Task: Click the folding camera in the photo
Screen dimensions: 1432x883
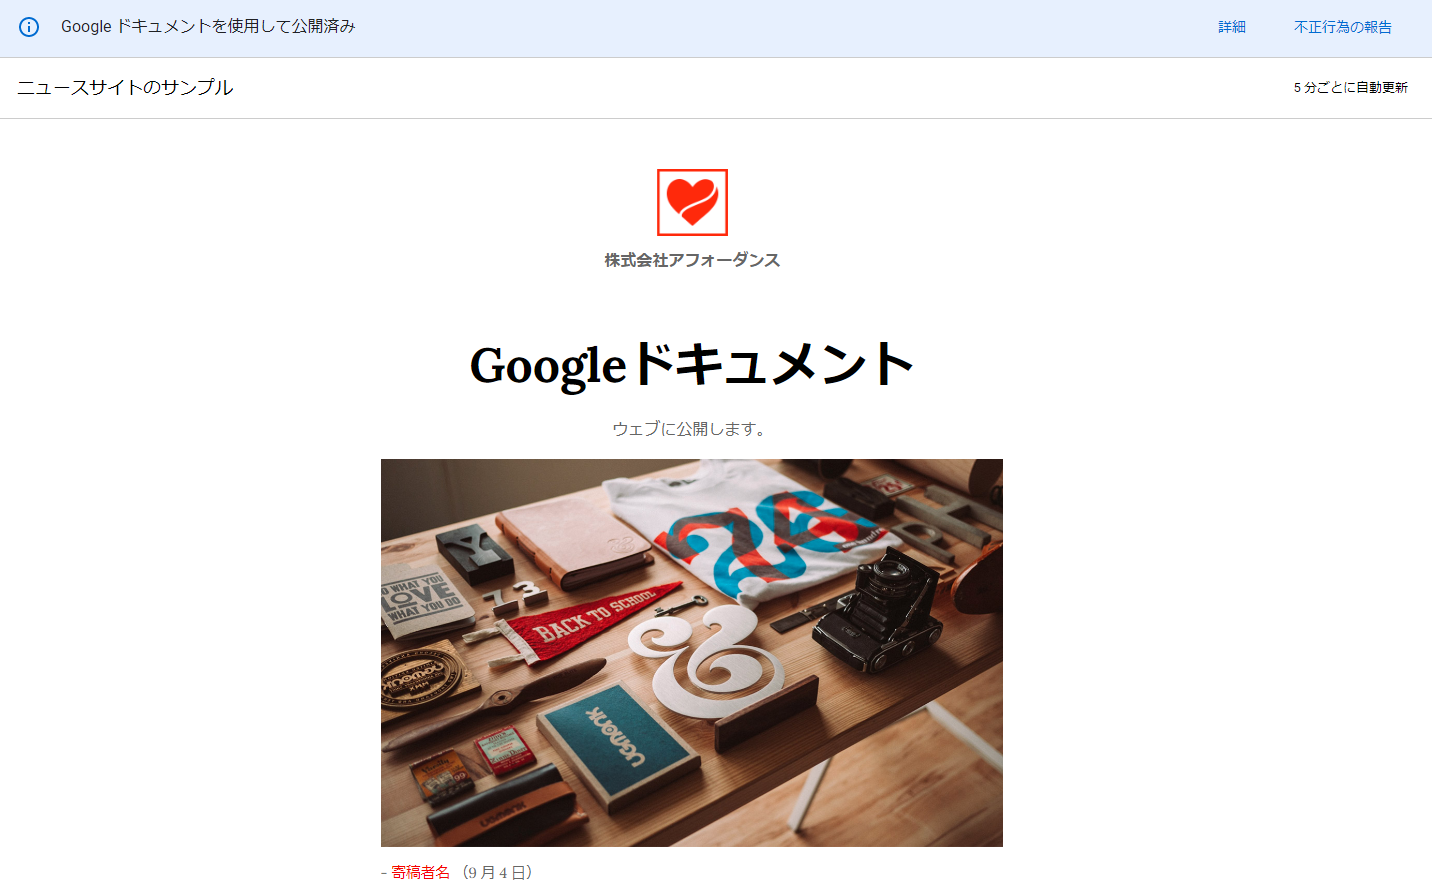Action: 880,610
